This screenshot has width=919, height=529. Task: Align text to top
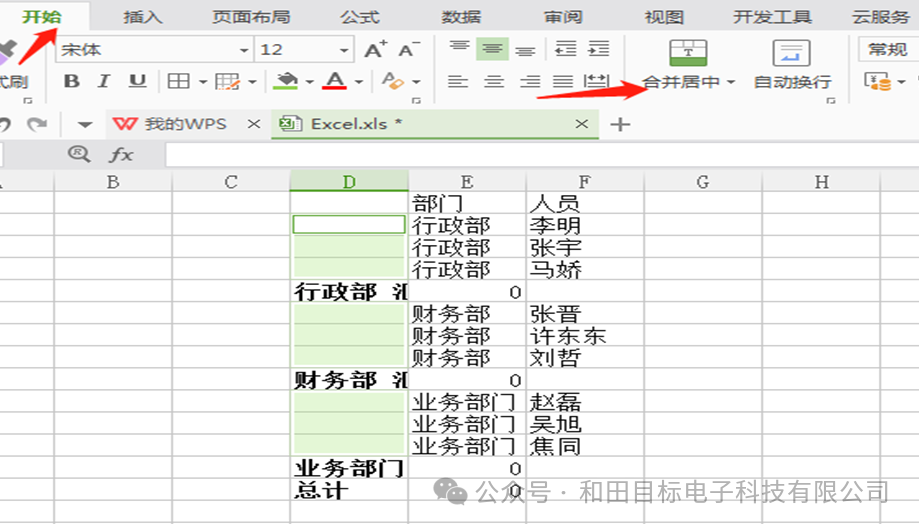coord(460,47)
